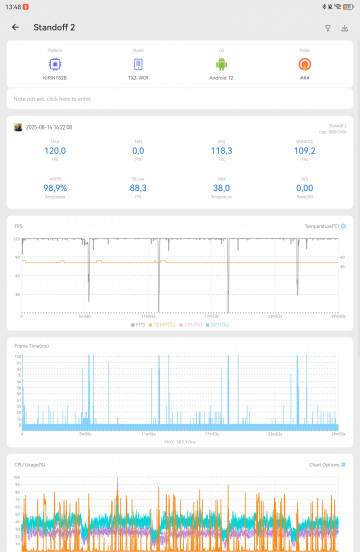
Task: Tap the MAX frame time label below chart
Action: pos(180,442)
